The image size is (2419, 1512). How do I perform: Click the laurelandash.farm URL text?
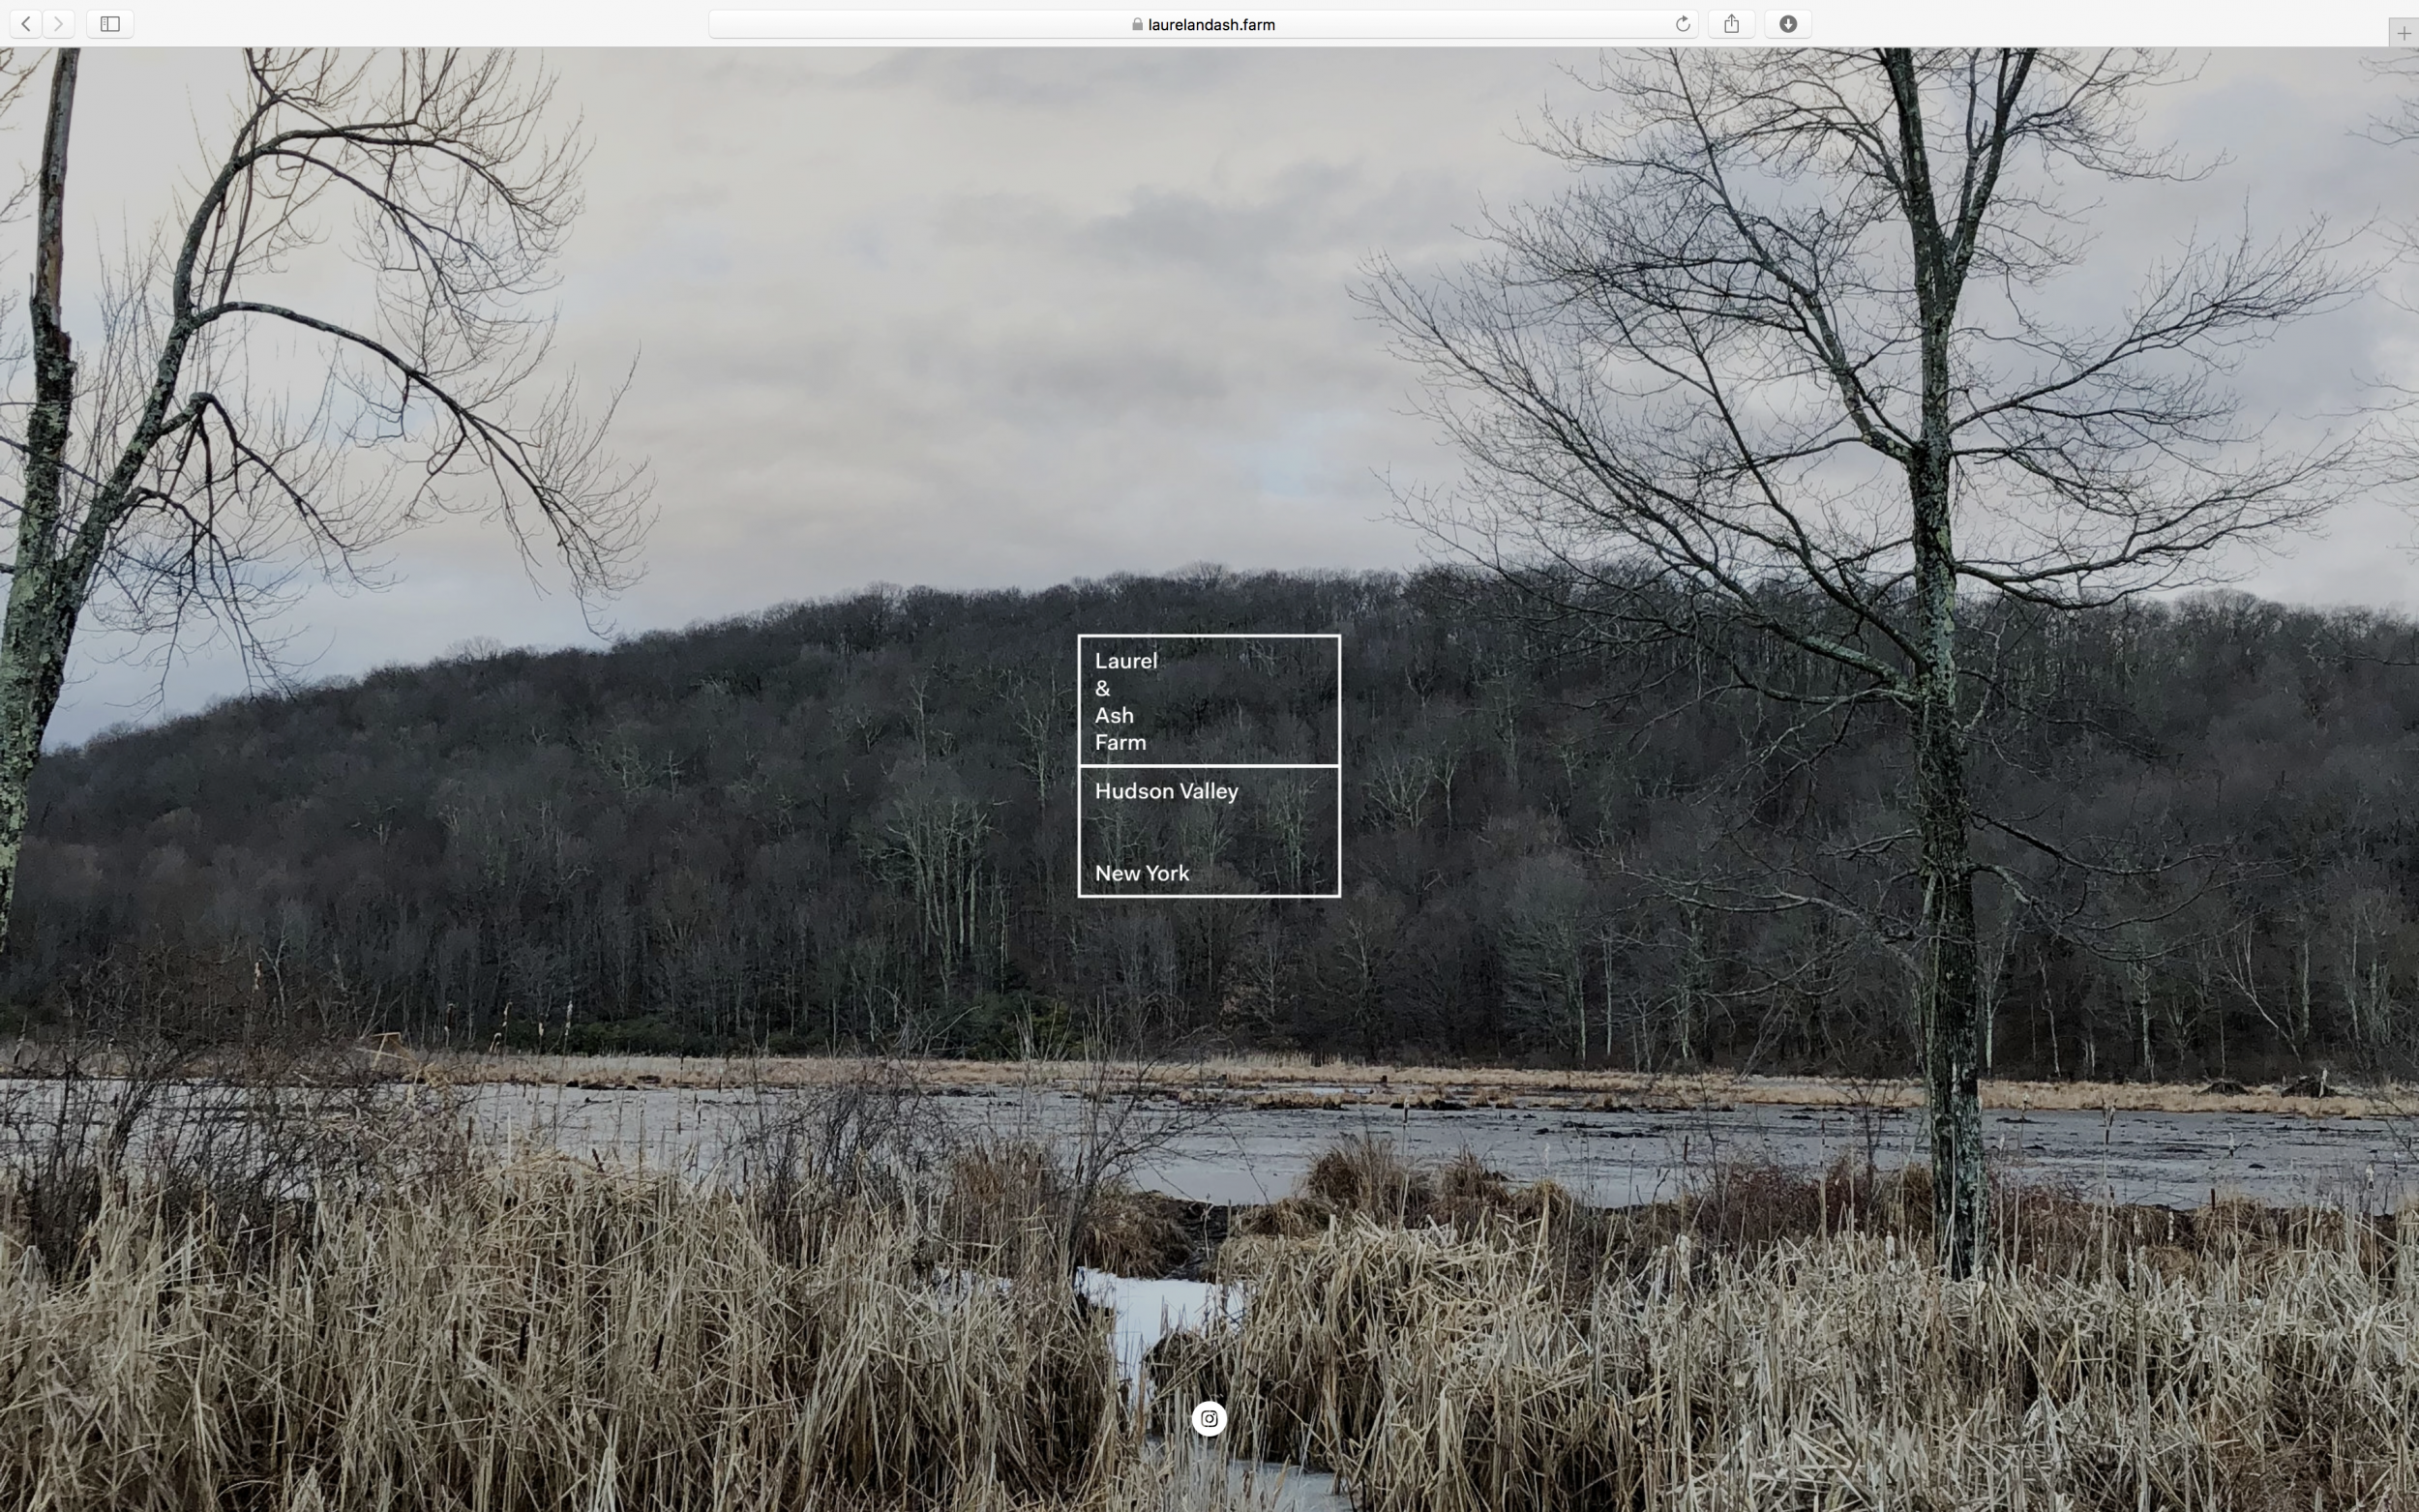(1211, 24)
